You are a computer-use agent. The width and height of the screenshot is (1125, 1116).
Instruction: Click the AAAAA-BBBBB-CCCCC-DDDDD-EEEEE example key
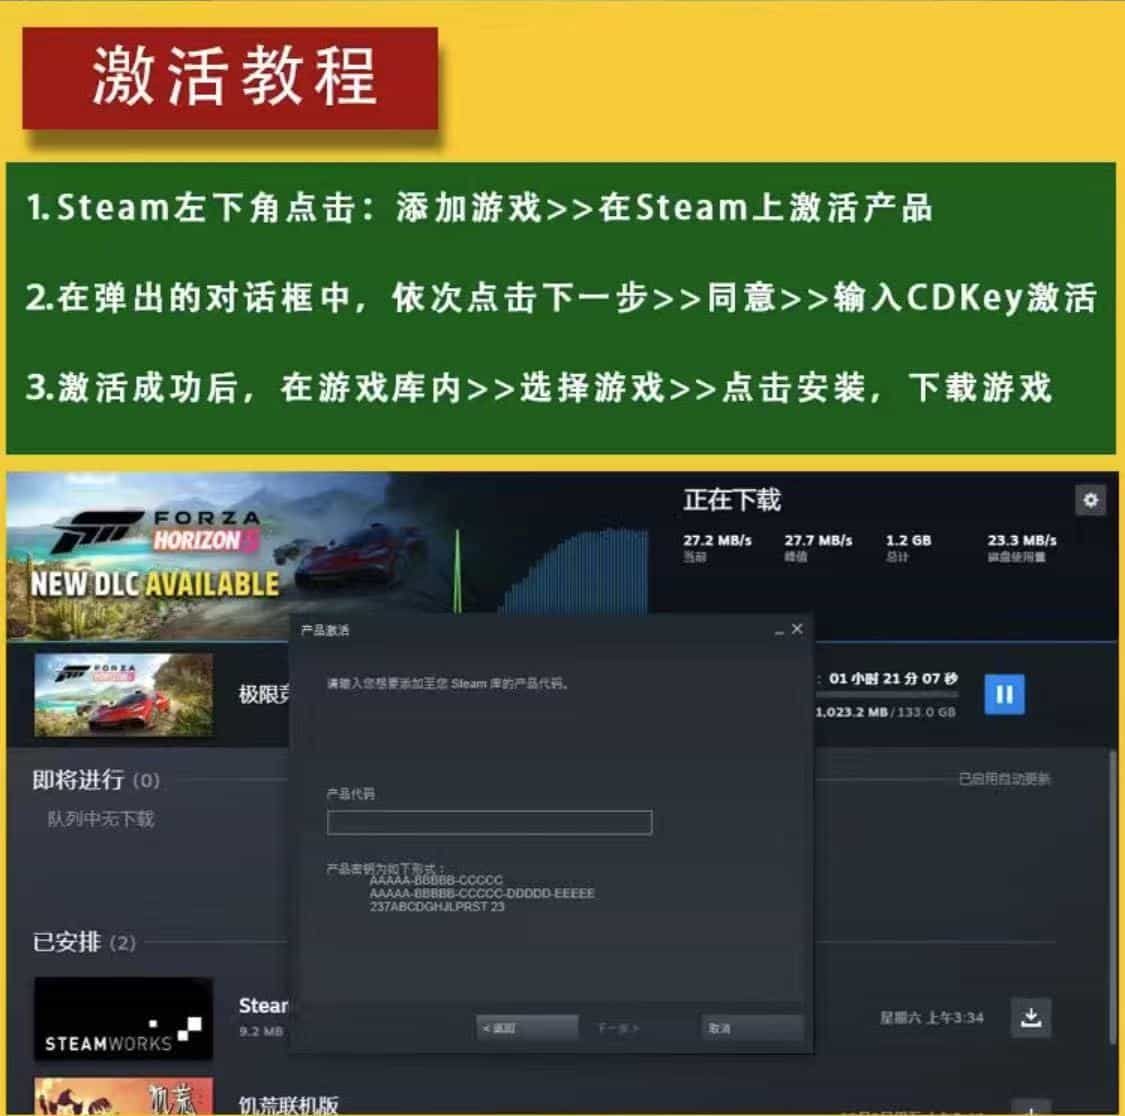point(481,894)
